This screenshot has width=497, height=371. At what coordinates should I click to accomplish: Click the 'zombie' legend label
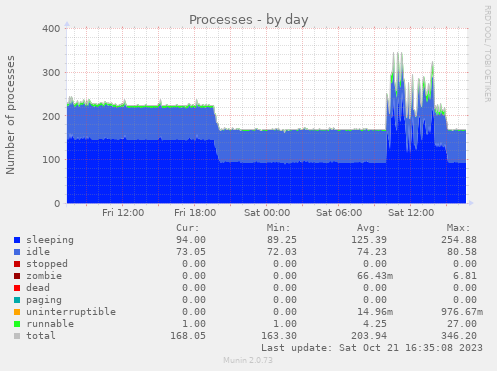44,276
